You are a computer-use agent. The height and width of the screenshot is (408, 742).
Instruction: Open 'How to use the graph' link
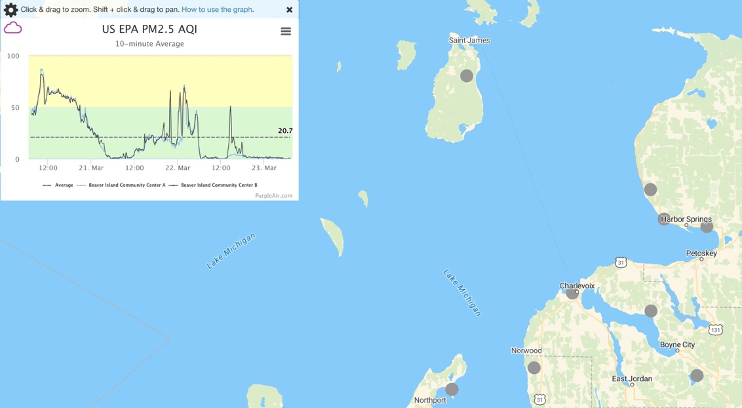[x=217, y=9]
